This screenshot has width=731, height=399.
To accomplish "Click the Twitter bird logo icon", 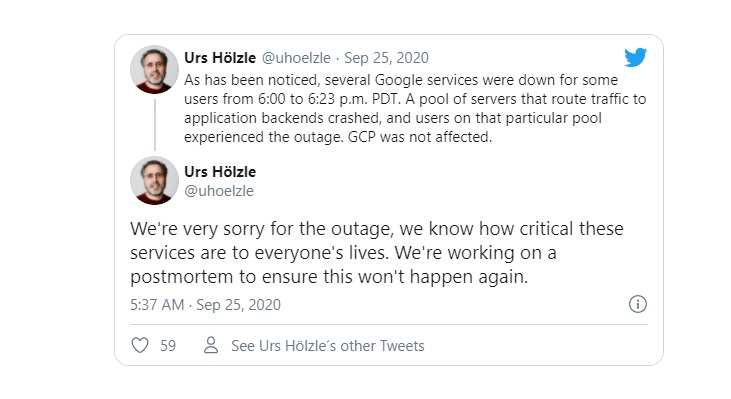I will coord(635,57).
